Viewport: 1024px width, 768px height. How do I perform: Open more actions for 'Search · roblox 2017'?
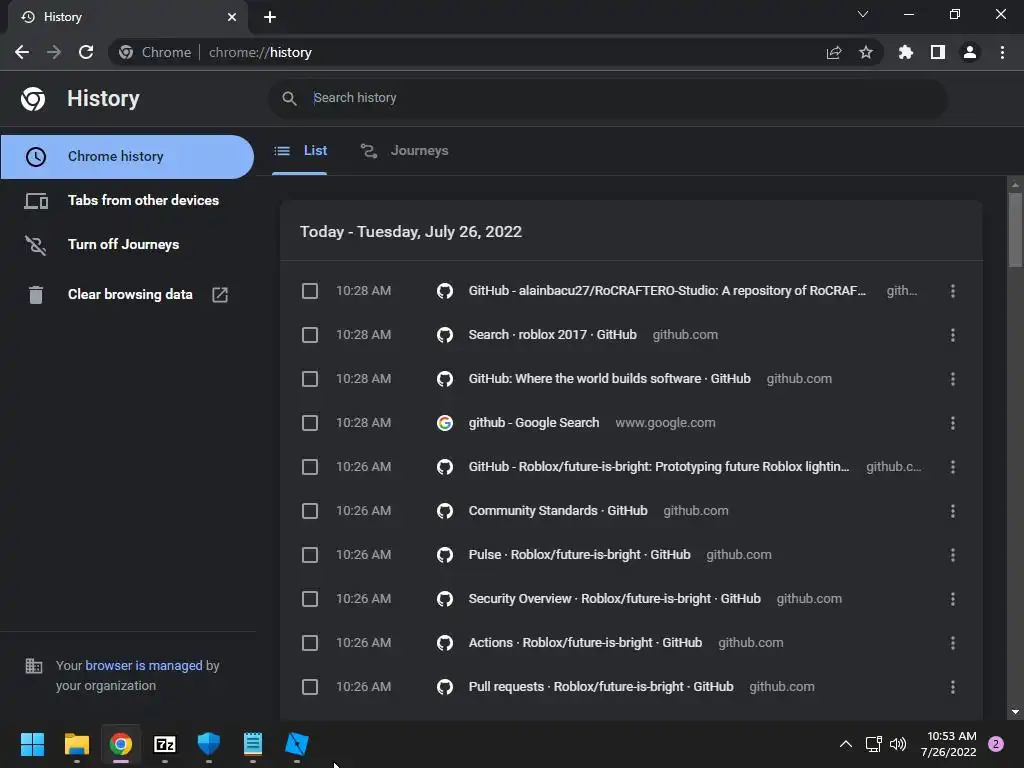pos(953,335)
